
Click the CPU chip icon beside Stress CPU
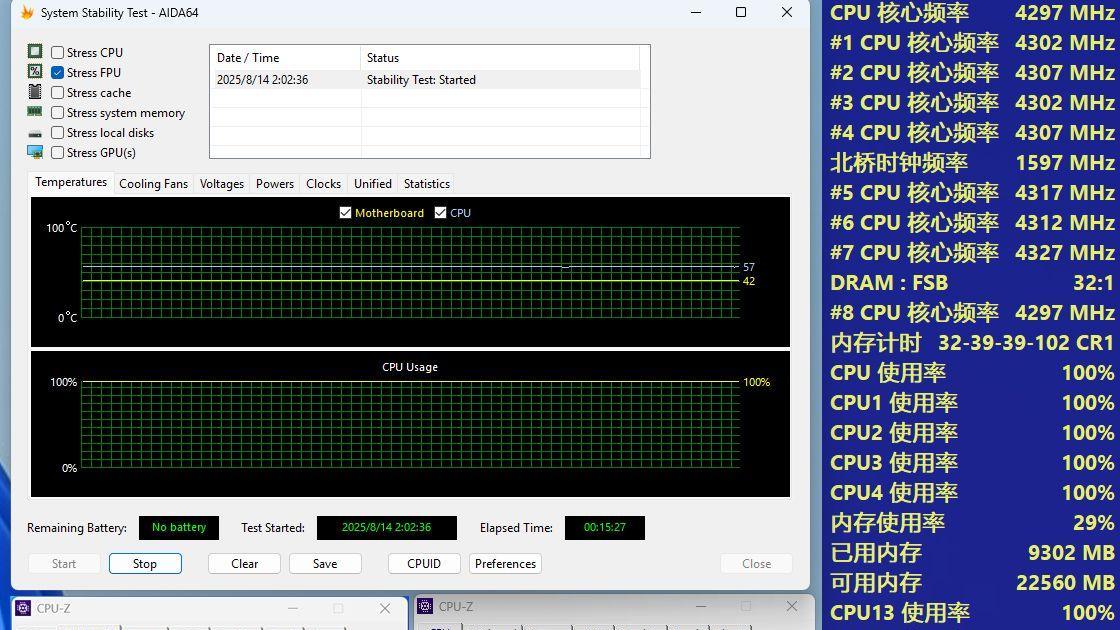[x=35, y=51]
